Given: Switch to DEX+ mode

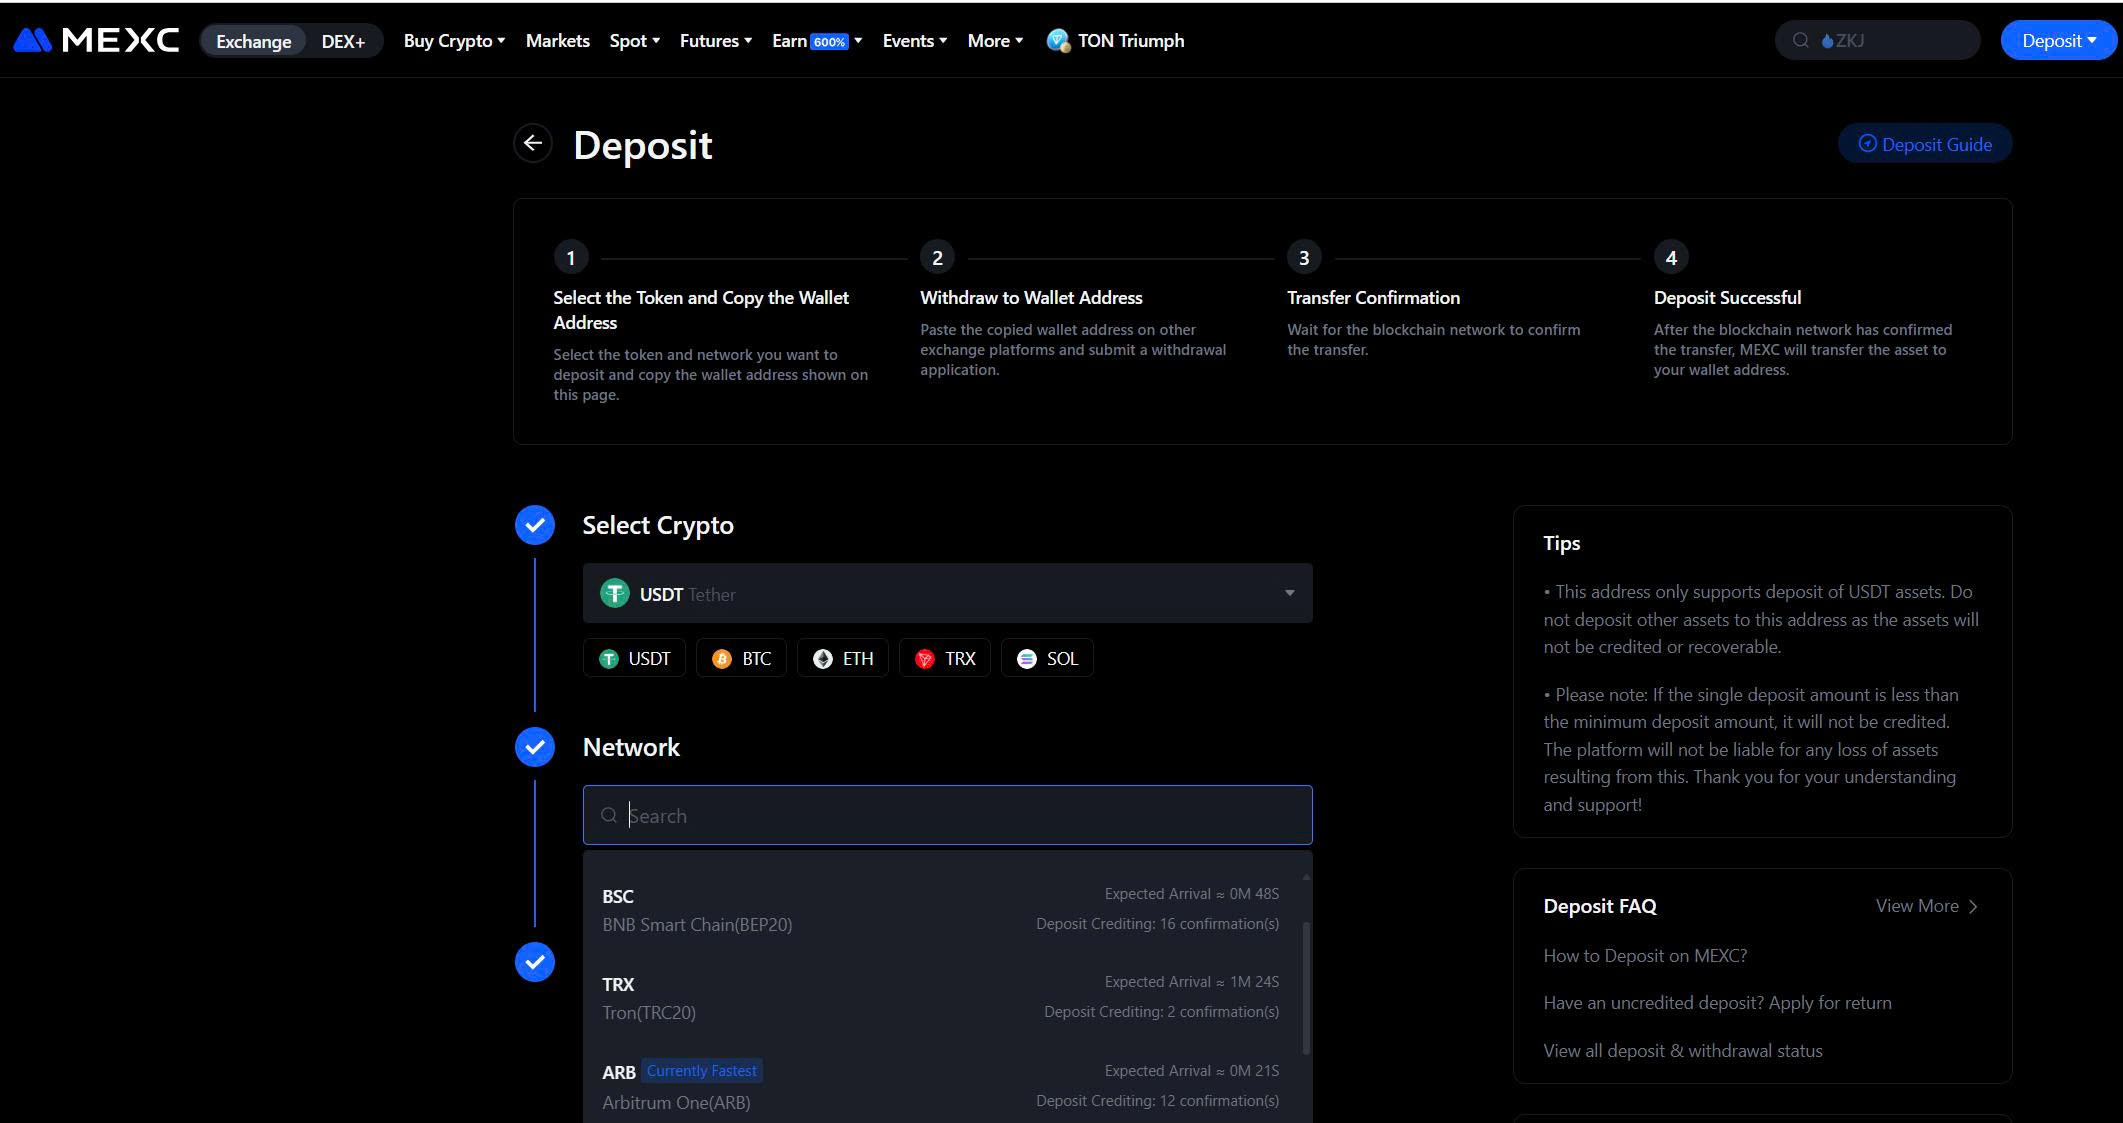Looking at the screenshot, I should pyautogui.click(x=343, y=41).
